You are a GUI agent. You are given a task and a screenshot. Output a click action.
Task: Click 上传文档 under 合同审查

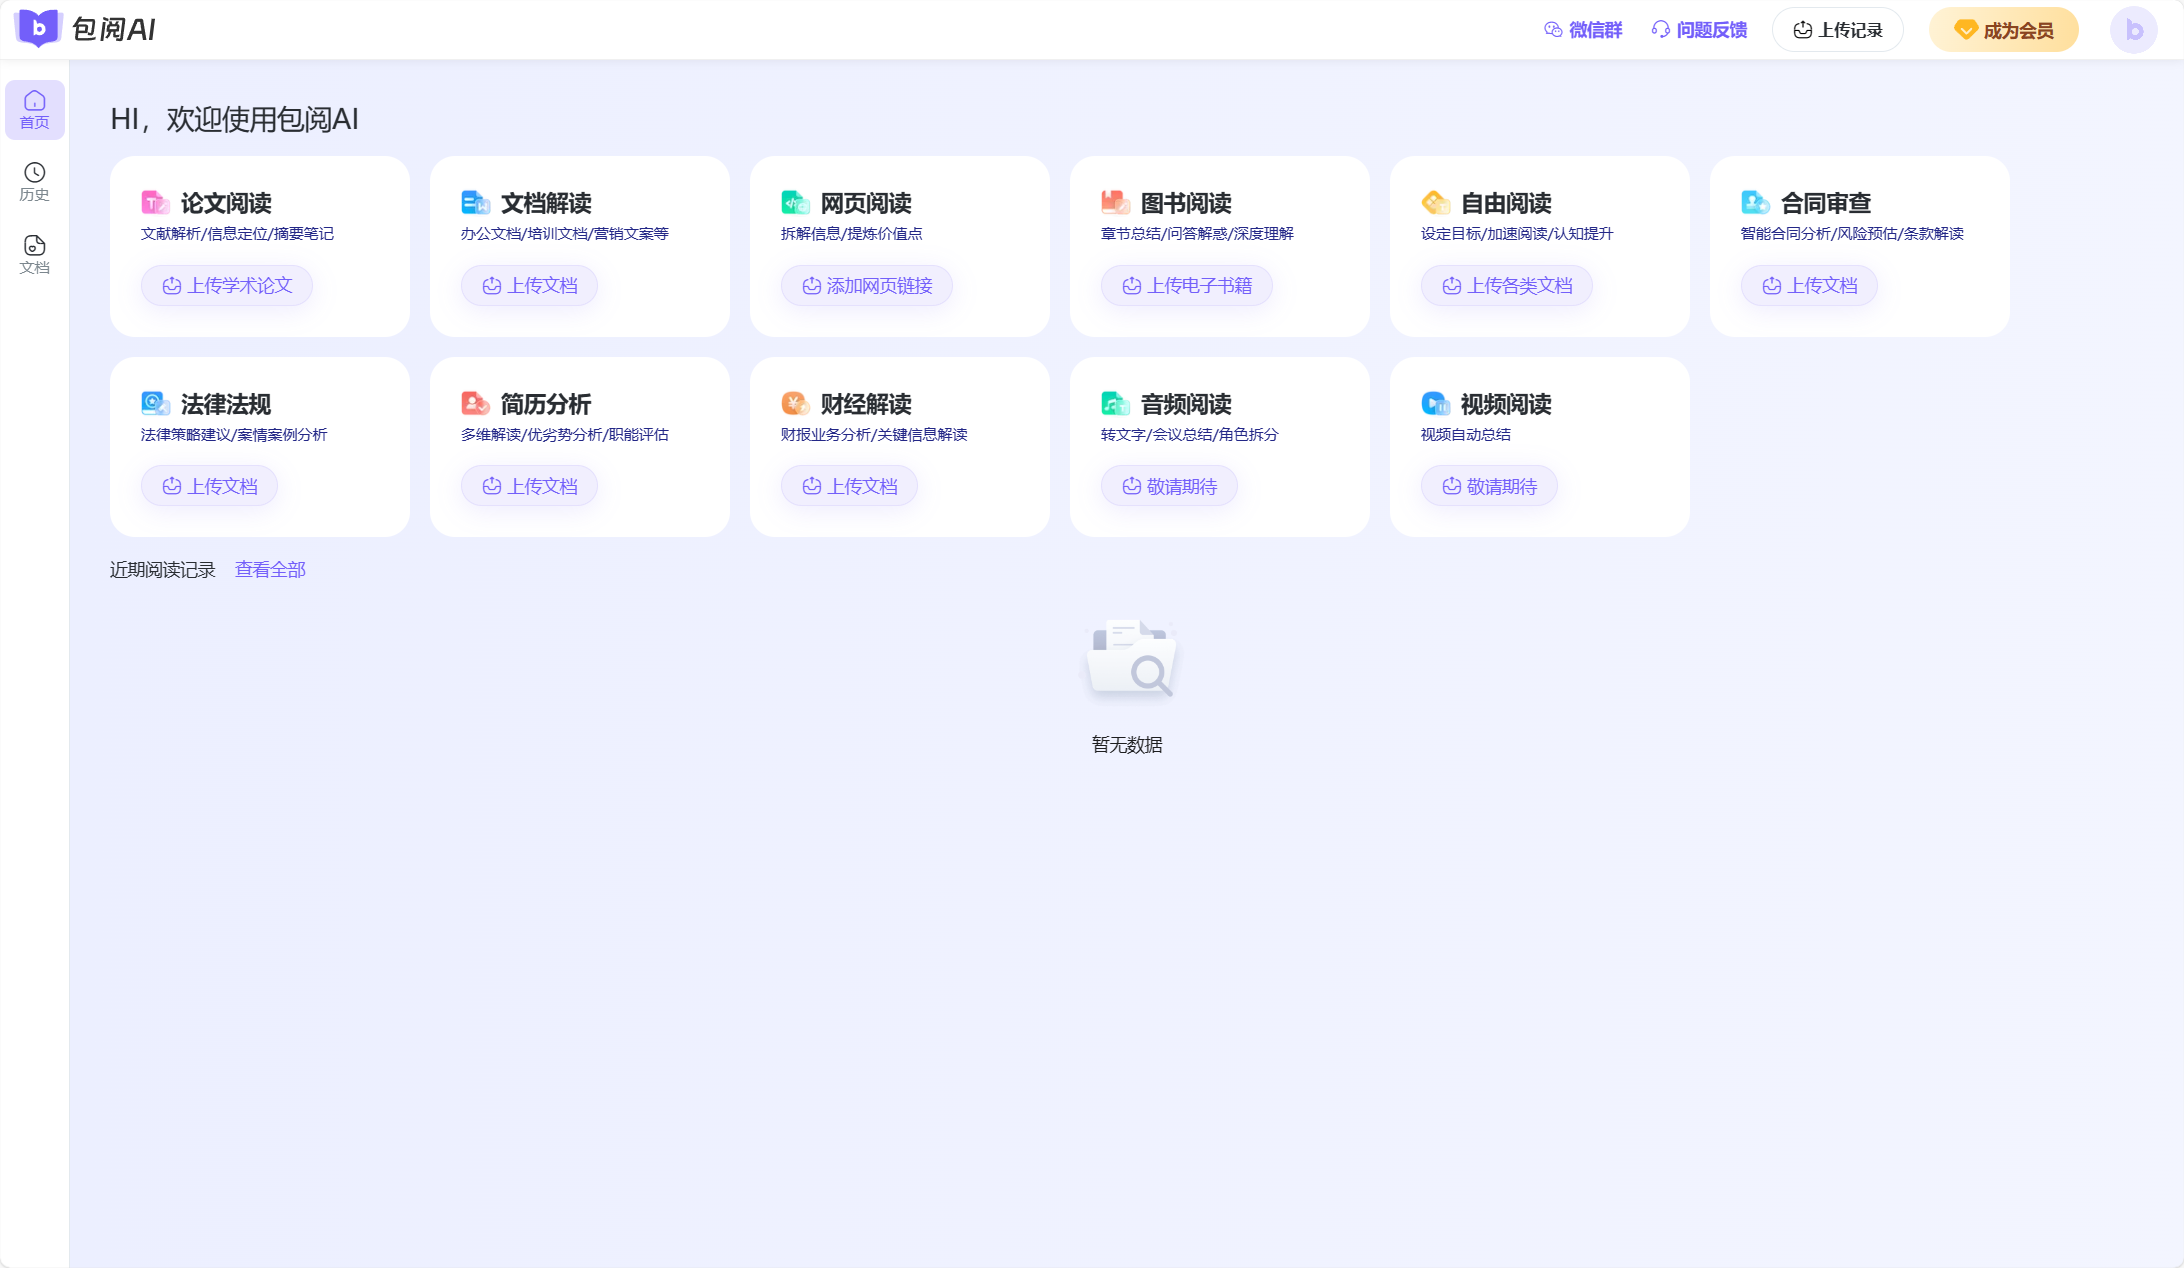click(1809, 286)
